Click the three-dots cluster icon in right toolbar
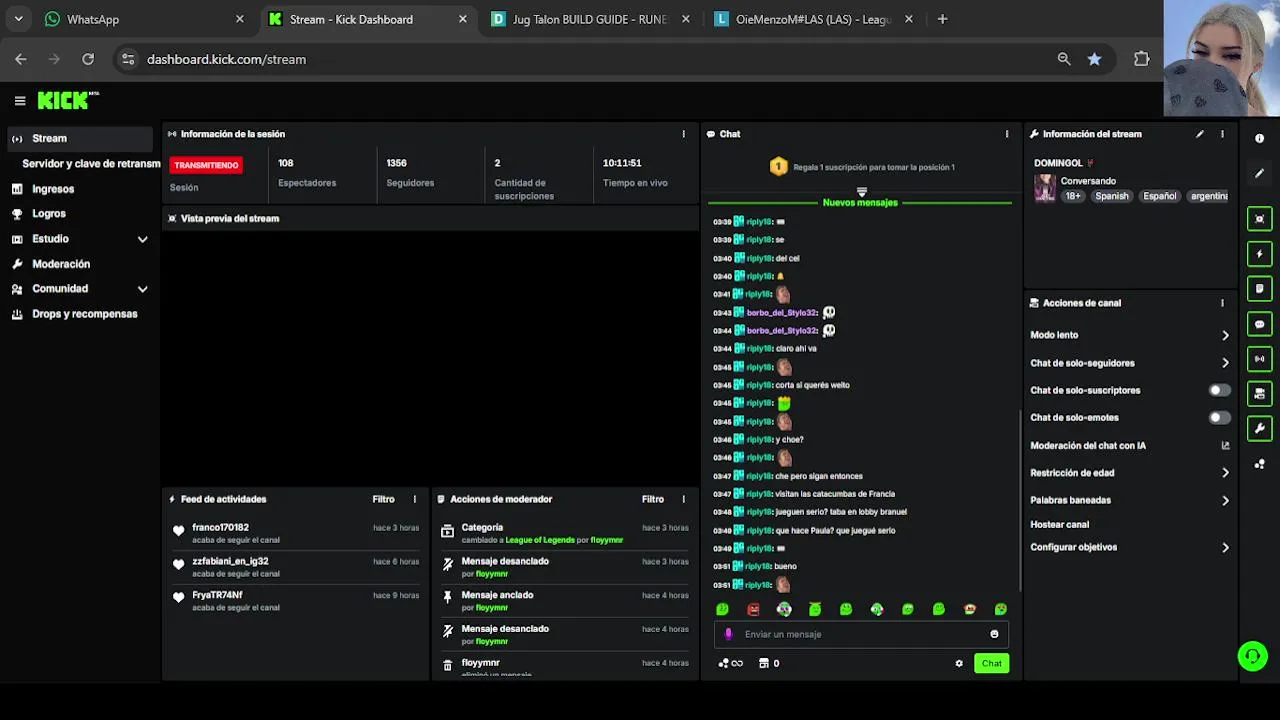This screenshot has height=720, width=1280. [1260, 464]
